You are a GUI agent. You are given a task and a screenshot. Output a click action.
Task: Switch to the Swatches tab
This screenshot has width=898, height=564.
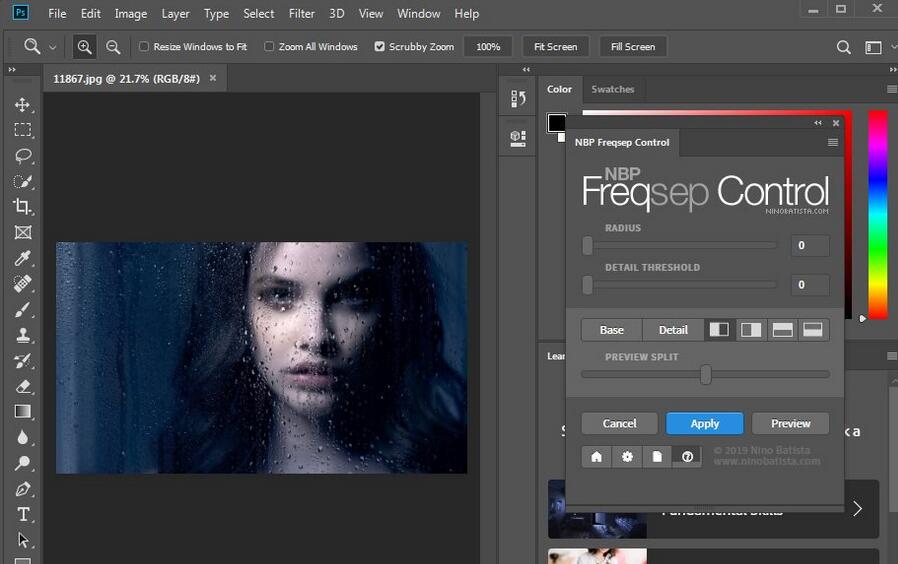(612, 89)
